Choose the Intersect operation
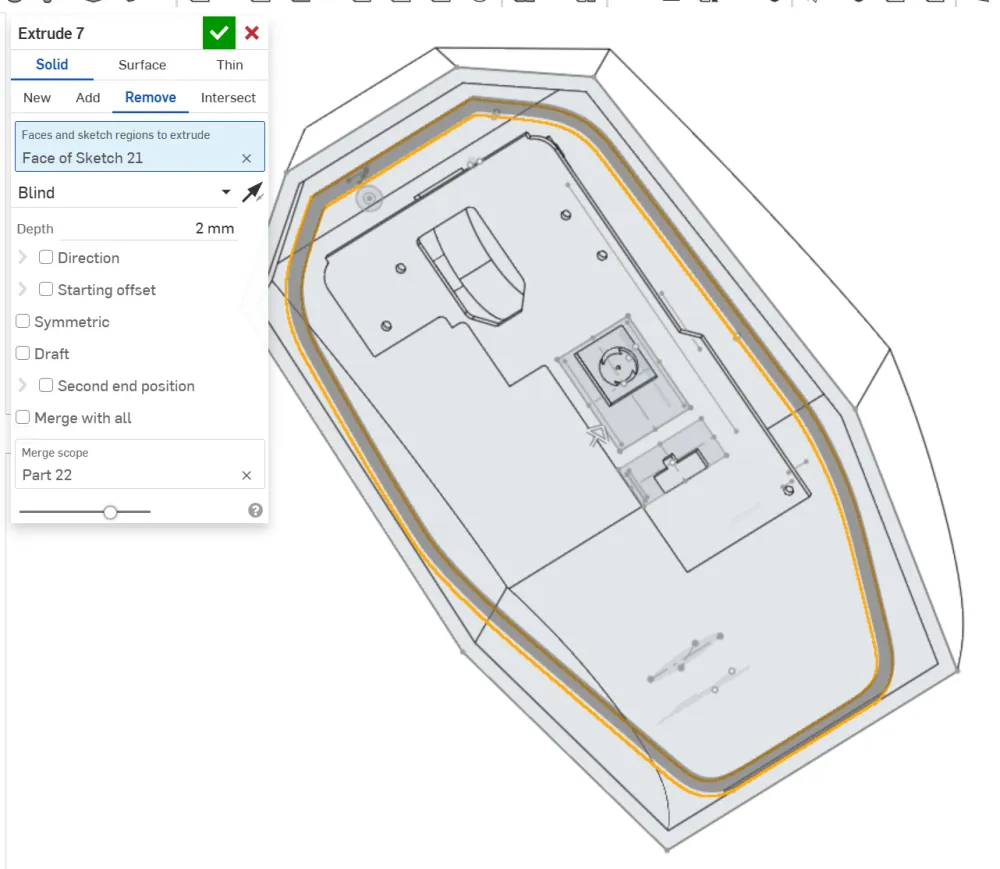The image size is (1000, 869). coord(228,98)
